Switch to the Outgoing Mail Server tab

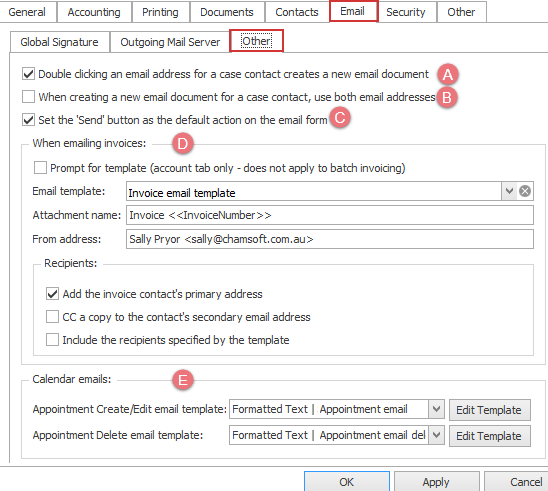coord(170,42)
